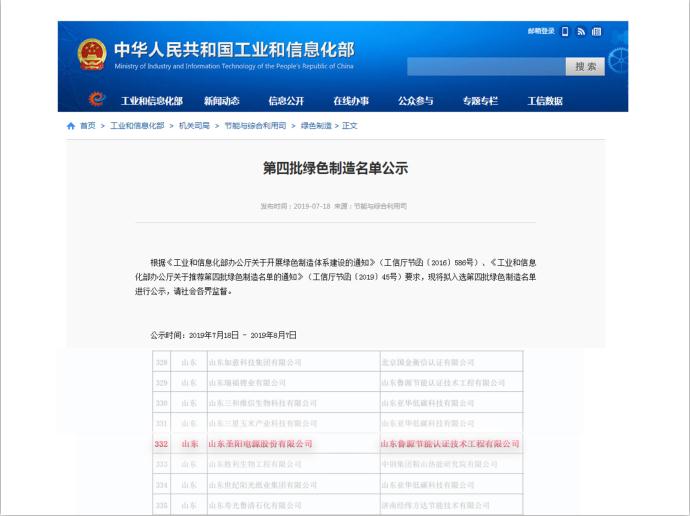Image resolution: width=690 pixels, height=516 pixels.
Task: Click the 工信数据 navigation item
Action: coord(545,101)
